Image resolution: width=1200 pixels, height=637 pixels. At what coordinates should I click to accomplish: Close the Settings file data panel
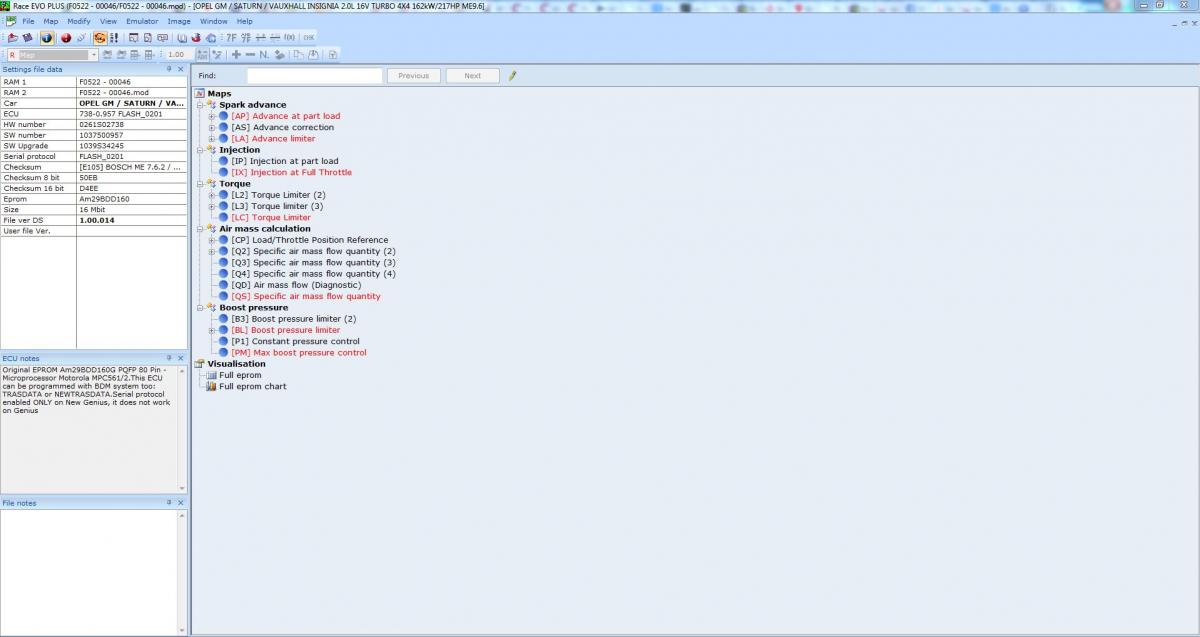click(180, 69)
